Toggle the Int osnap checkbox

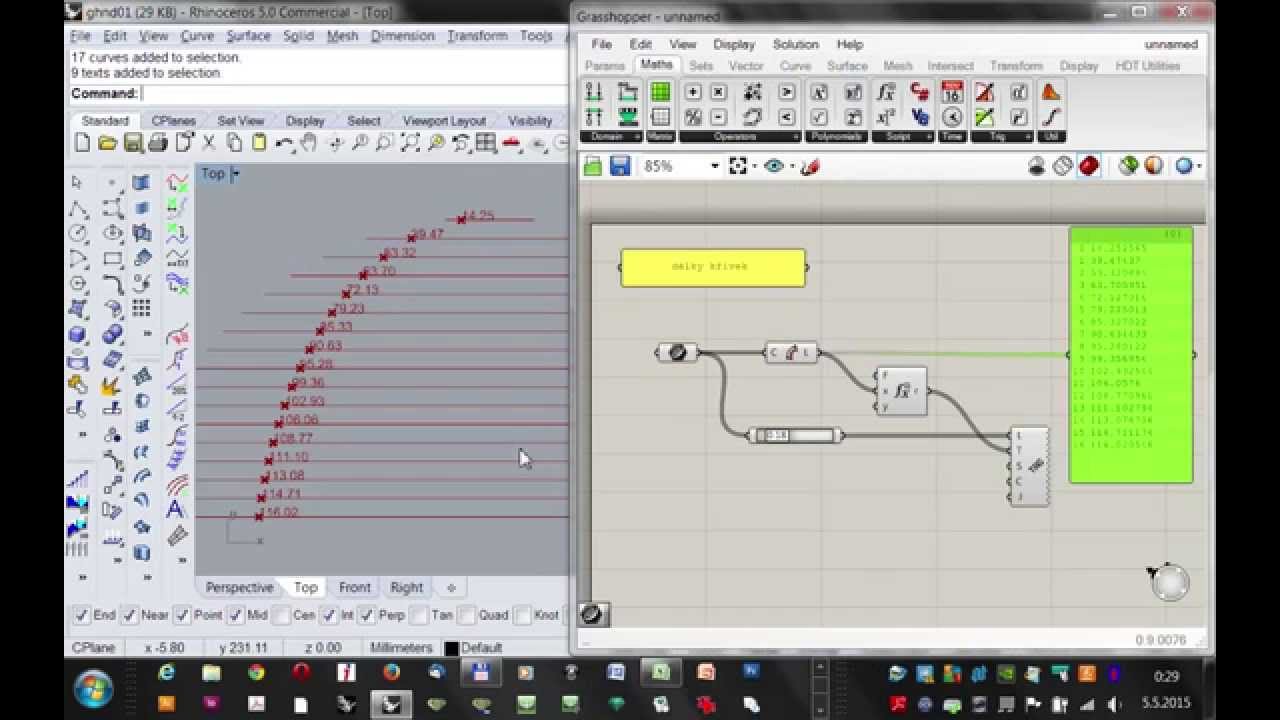pyautogui.click(x=329, y=615)
